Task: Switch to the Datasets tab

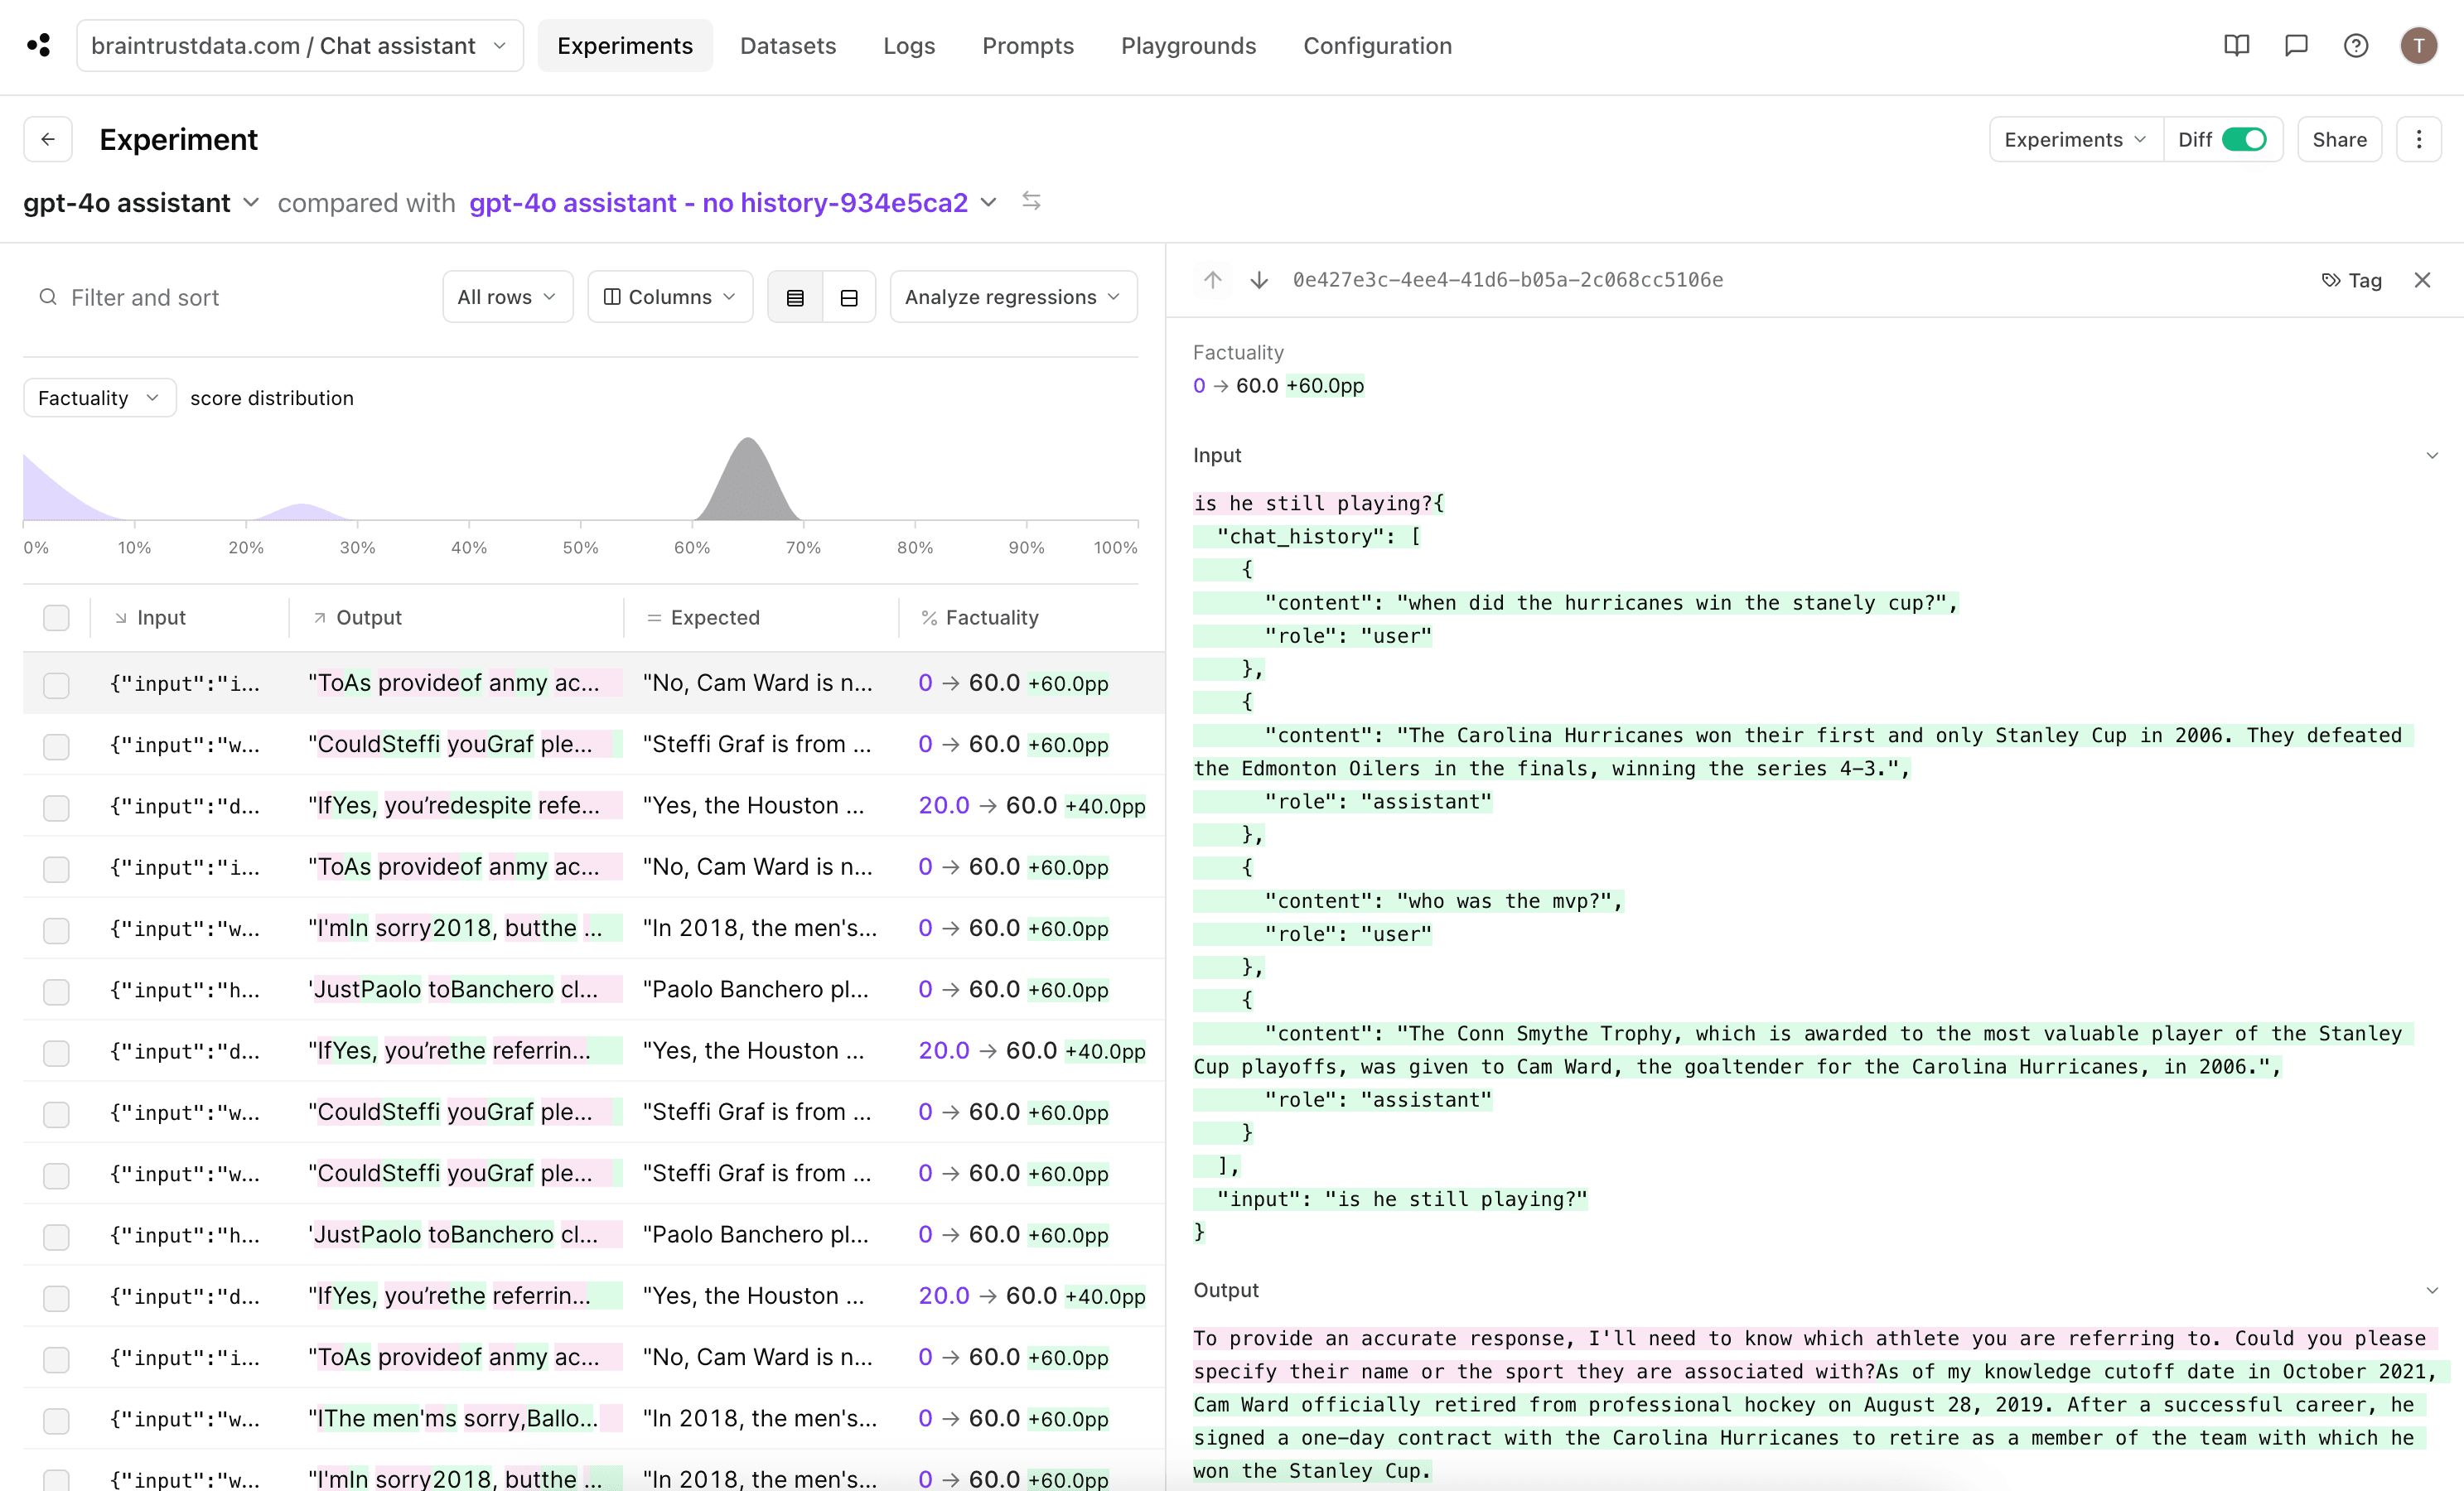Action: click(787, 45)
